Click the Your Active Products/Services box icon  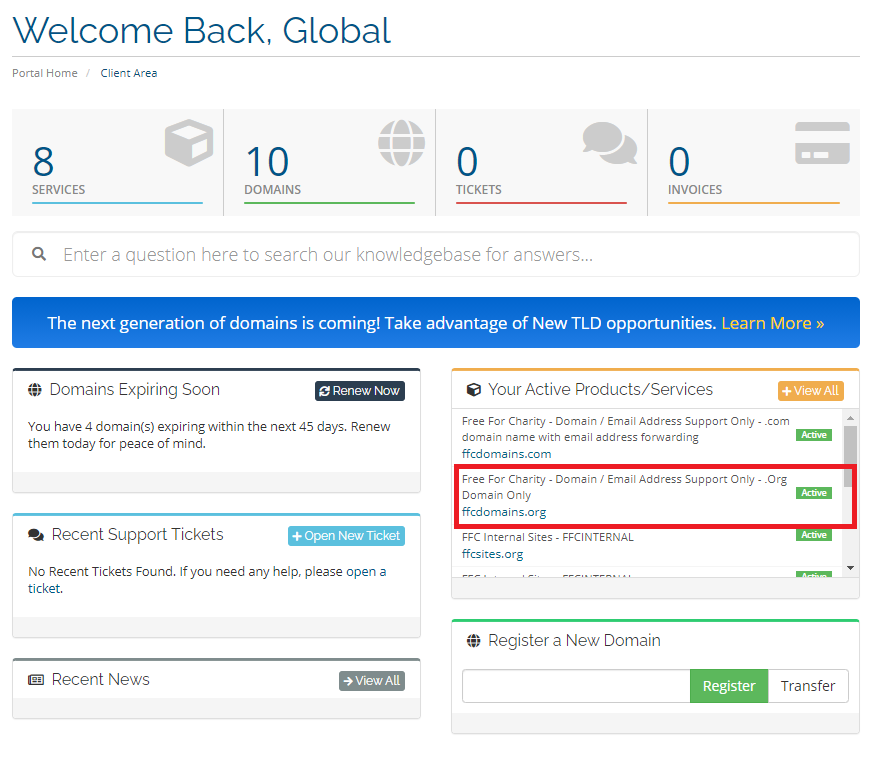[x=474, y=389]
